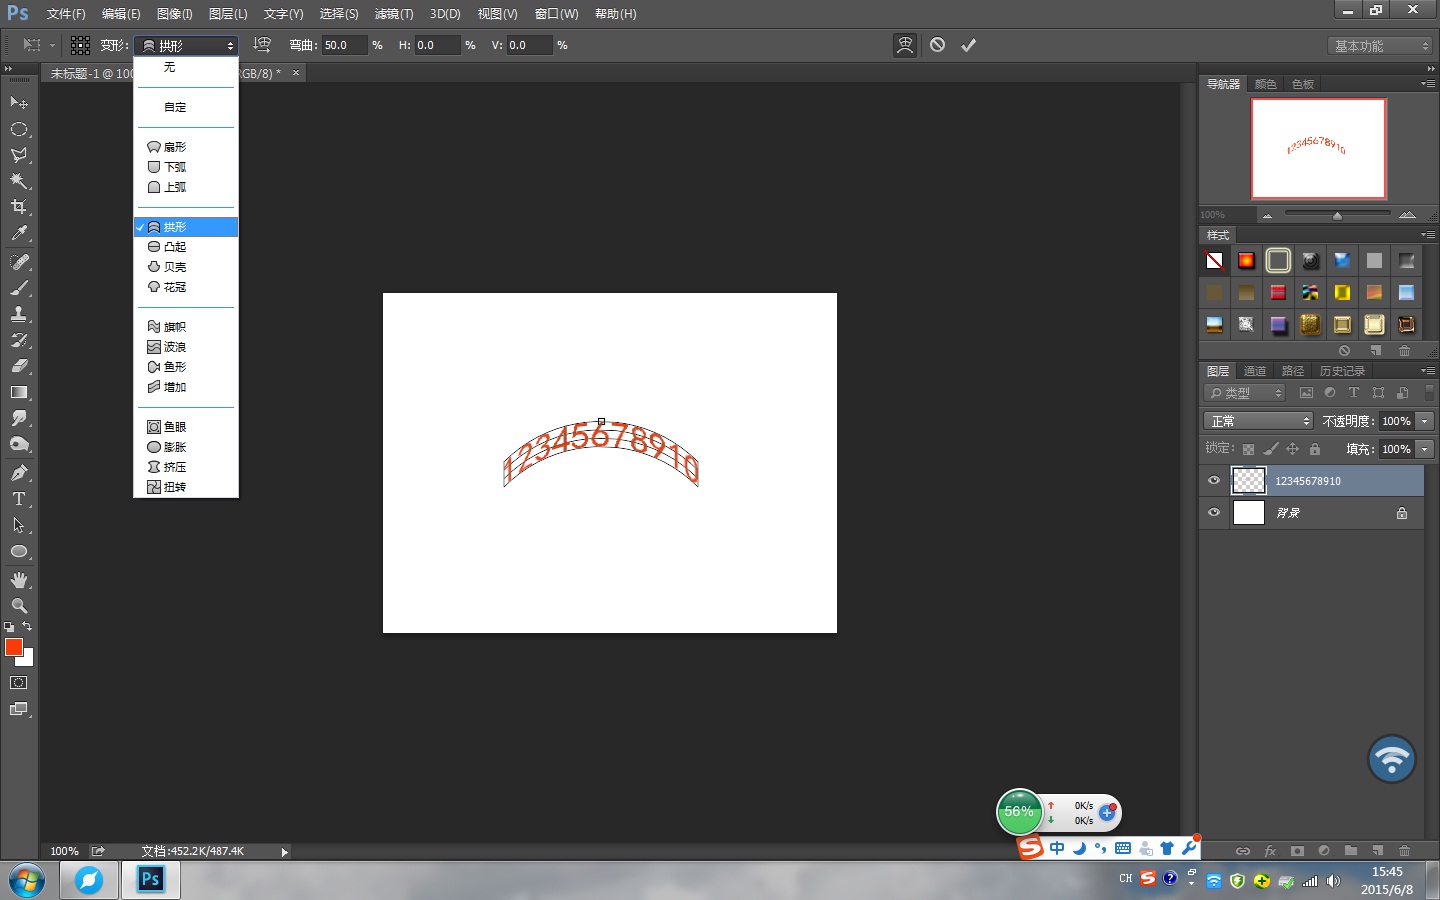Select the Hand tool
Image resolution: width=1440 pixels, height=900 pixels.
coord(19,580)
